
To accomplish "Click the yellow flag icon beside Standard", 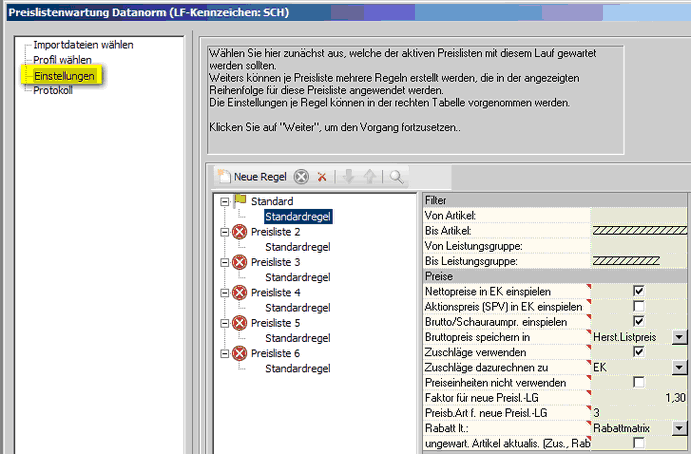I will tap(240, 201).
